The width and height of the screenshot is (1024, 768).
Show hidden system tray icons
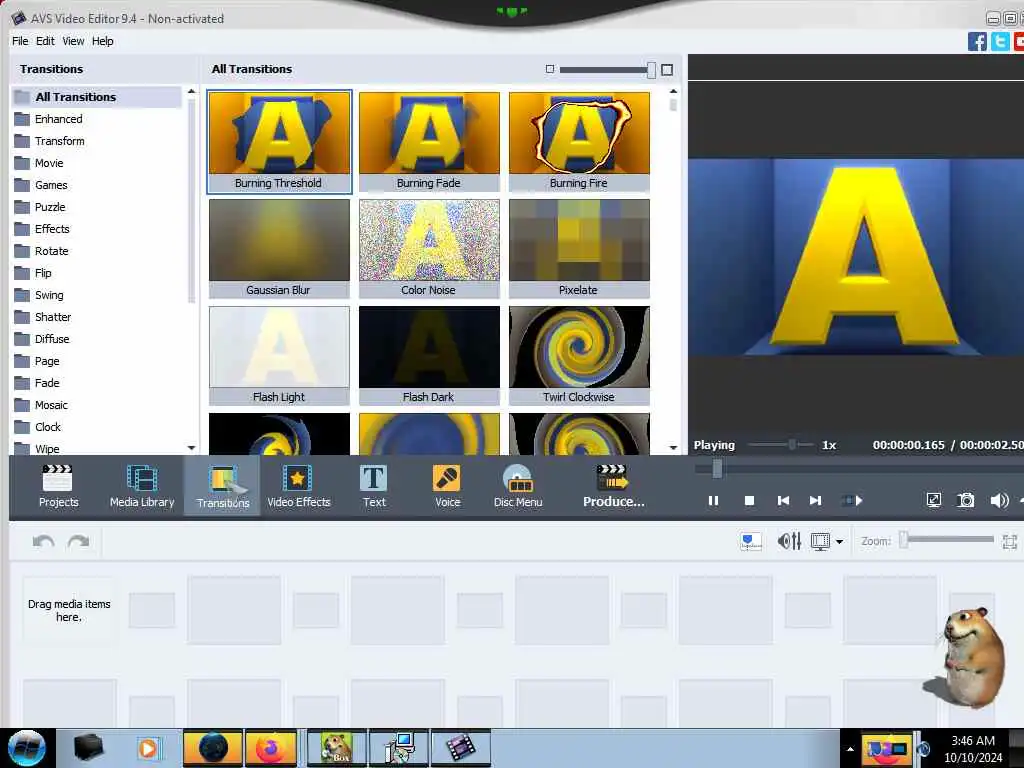coord(850,749)
